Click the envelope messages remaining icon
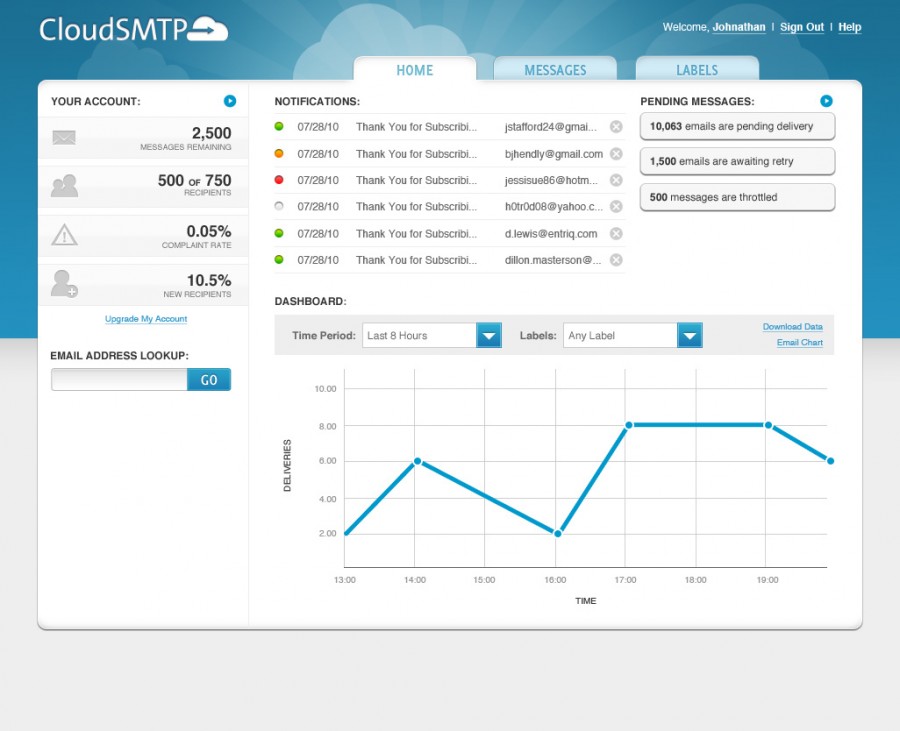This screenshot has width=900, height=731. point(64,138)
